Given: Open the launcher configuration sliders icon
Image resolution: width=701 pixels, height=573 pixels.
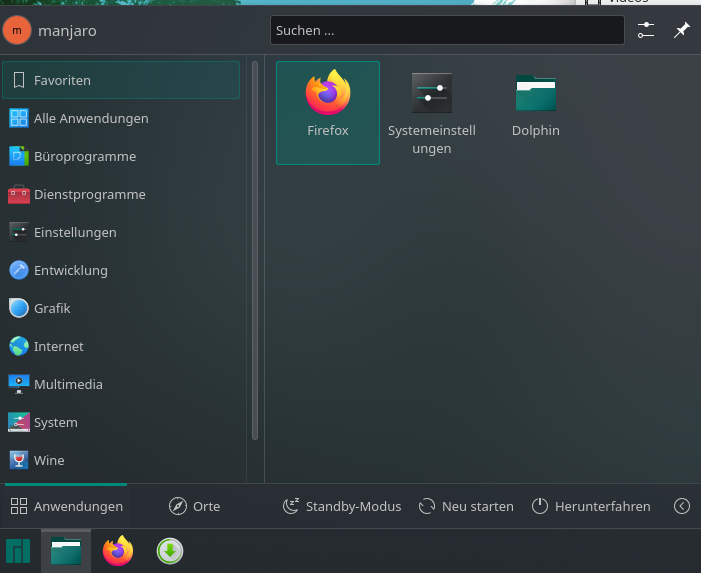Looking at the screenshot, I should tap(646, 30).
